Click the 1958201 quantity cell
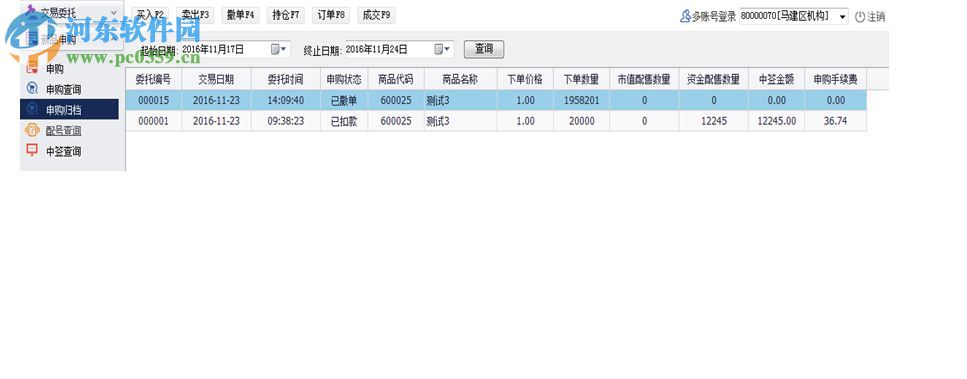 pyautogui.click(x=582, y=100)
